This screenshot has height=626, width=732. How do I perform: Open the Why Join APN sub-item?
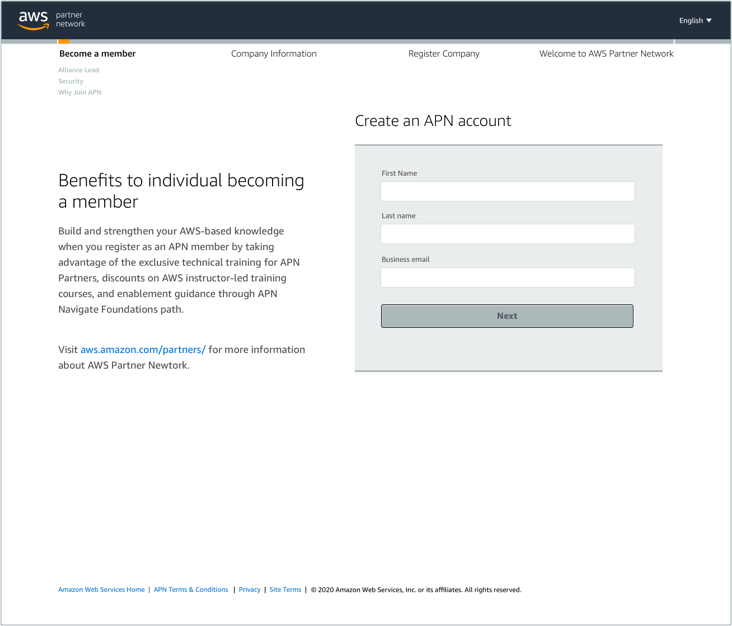click(79, 92)
